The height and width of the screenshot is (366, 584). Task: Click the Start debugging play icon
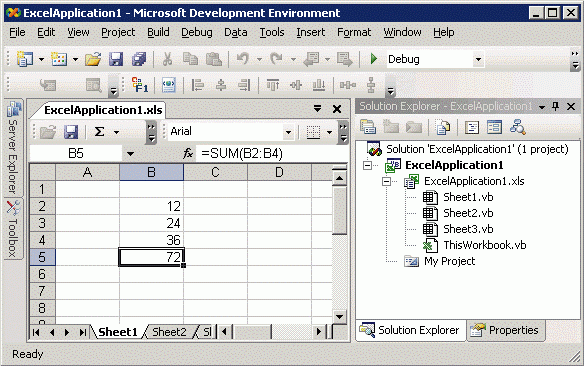pos(374,59)
